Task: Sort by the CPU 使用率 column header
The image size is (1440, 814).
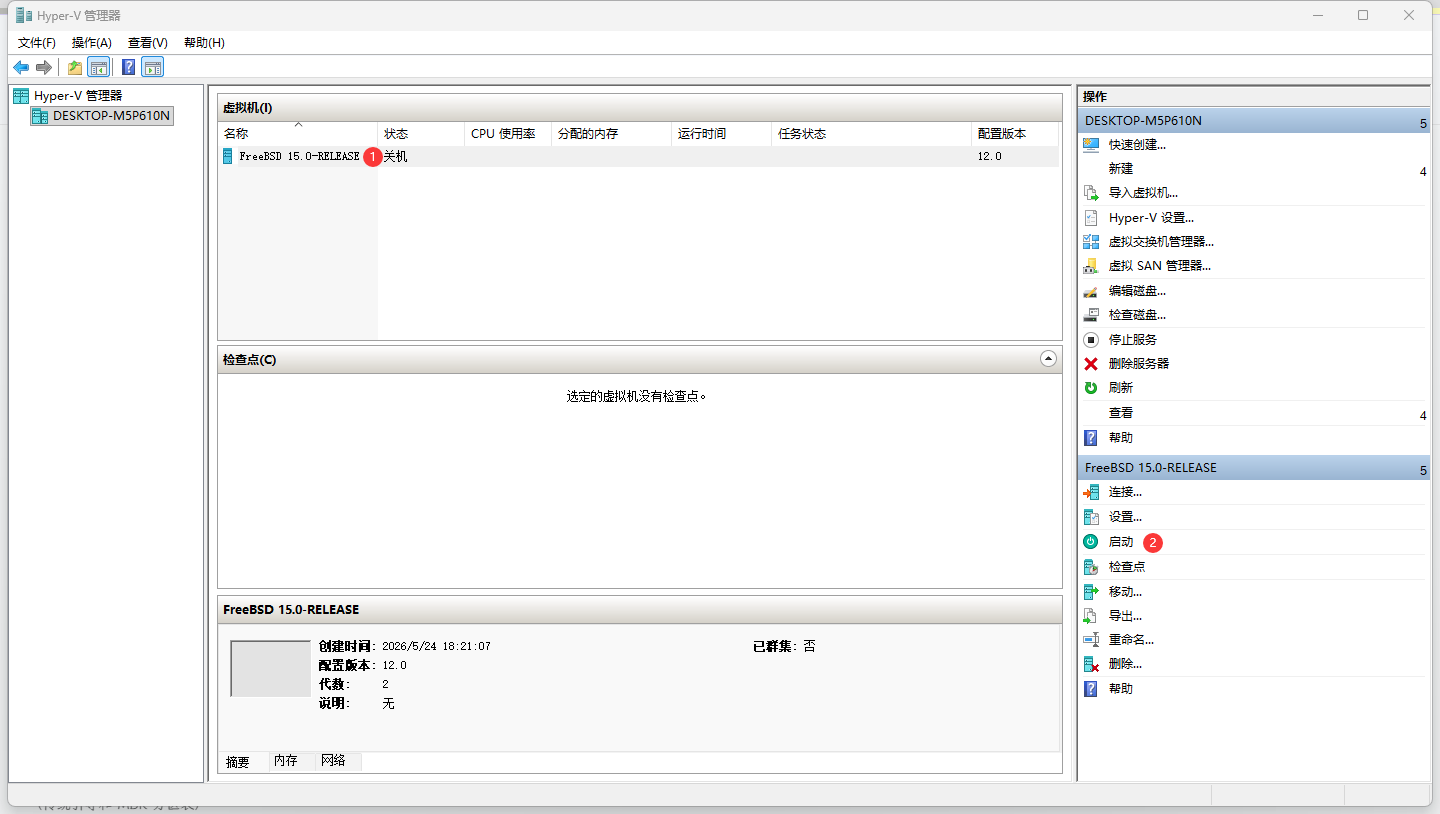Action: [x=508, y=134]
